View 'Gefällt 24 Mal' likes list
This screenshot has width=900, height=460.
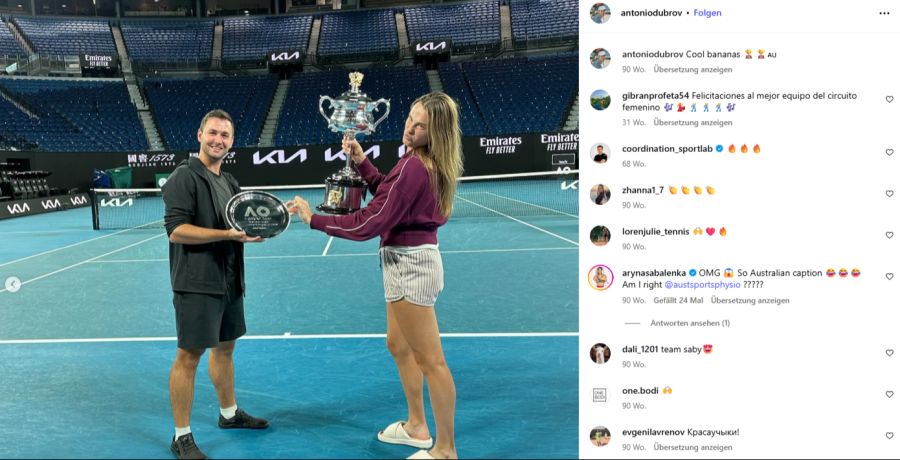click(x=678, y=300)
